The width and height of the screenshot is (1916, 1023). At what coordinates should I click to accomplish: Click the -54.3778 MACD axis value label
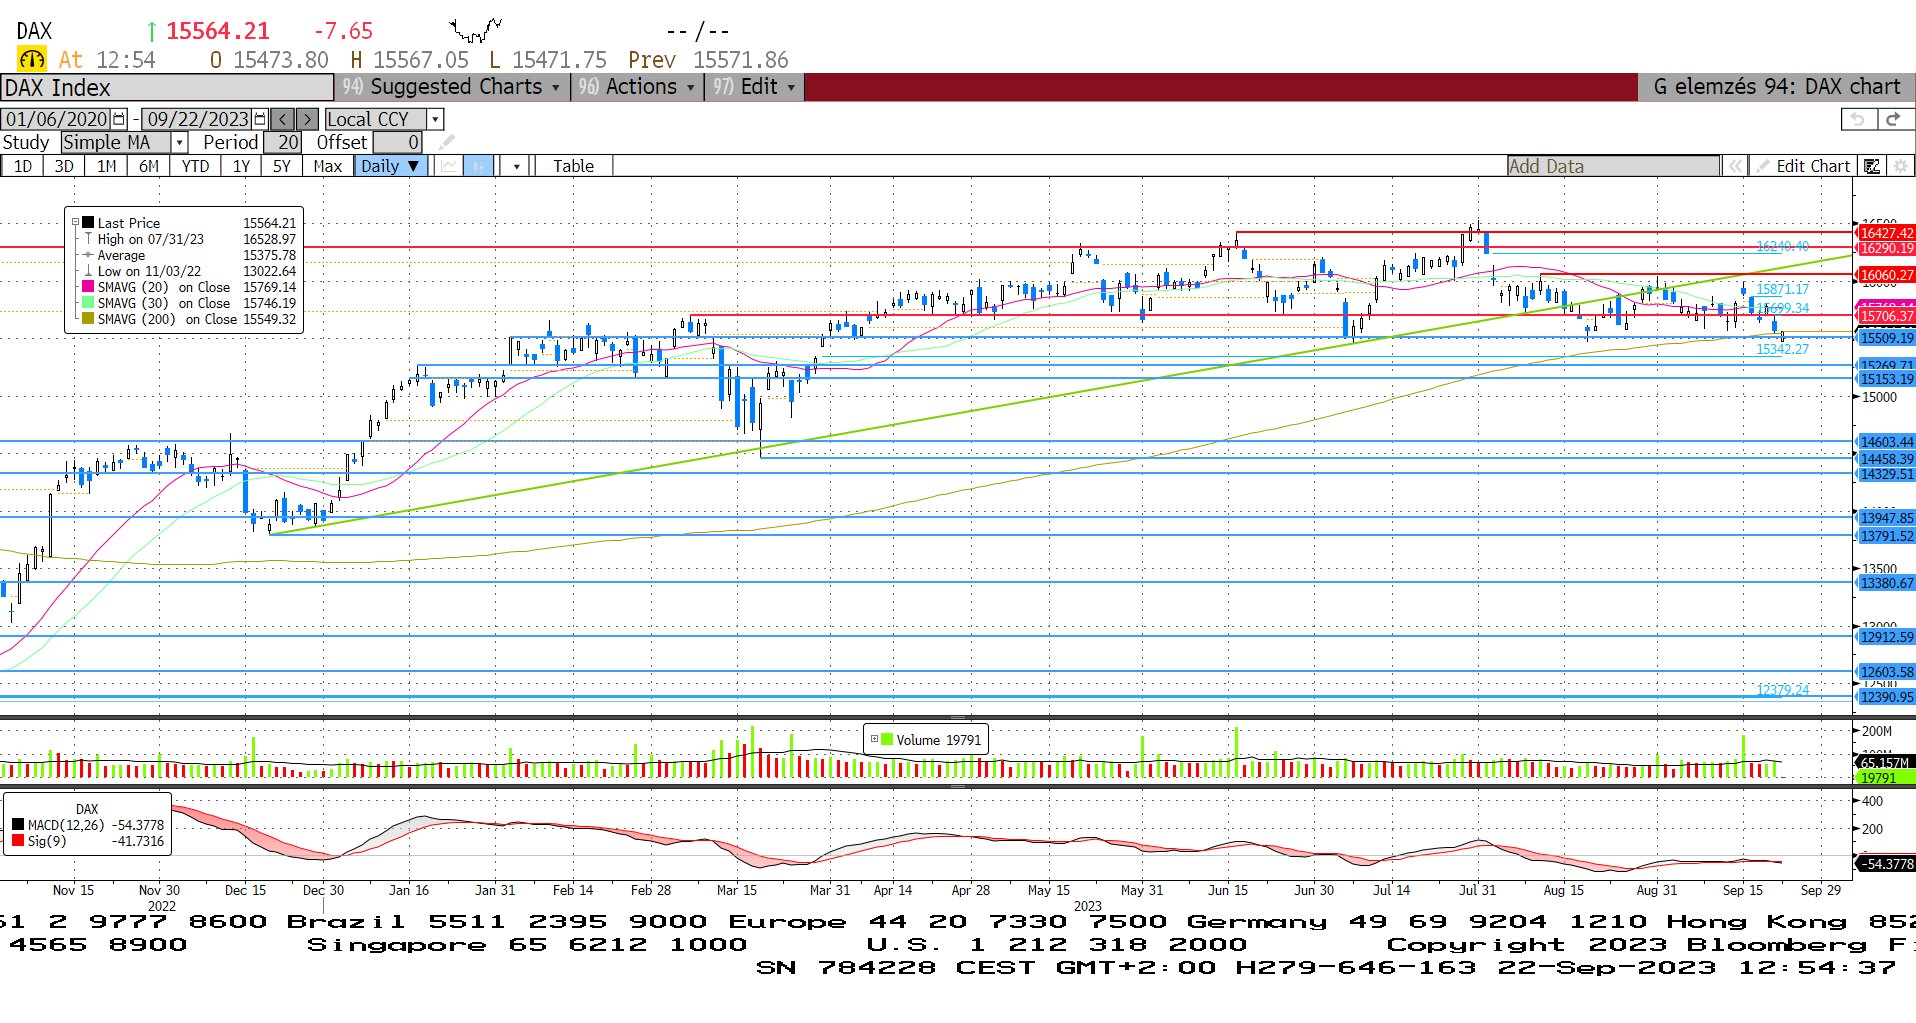1886,864
